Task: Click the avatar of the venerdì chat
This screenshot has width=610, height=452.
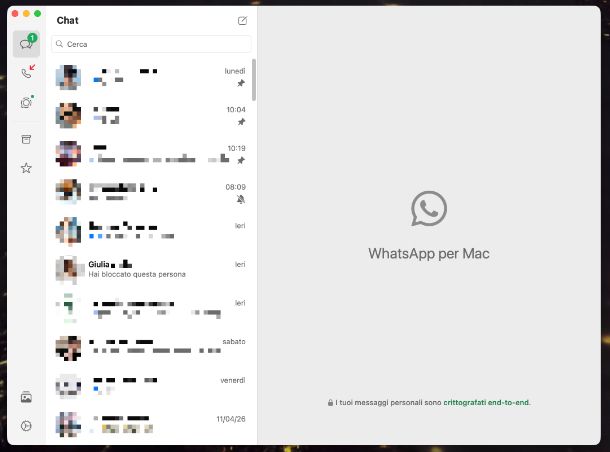Action: click(68, 385)
